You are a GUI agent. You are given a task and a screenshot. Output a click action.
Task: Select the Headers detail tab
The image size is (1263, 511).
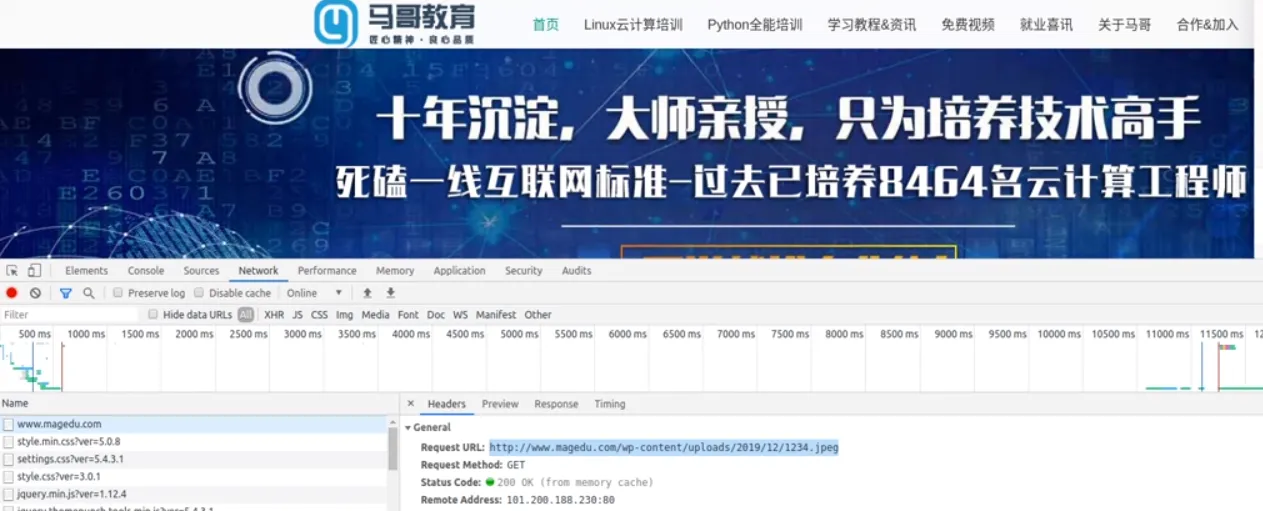tap(447, 404)
